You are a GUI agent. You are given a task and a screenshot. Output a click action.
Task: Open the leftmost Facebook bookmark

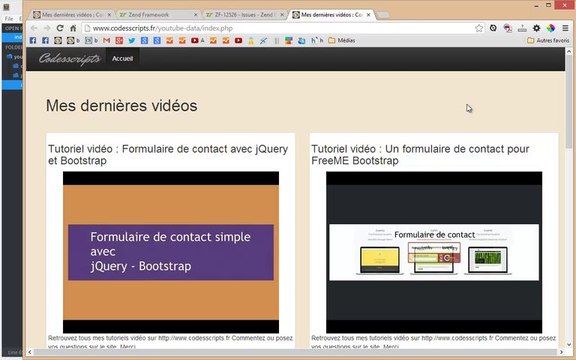(x=33, y=40)
